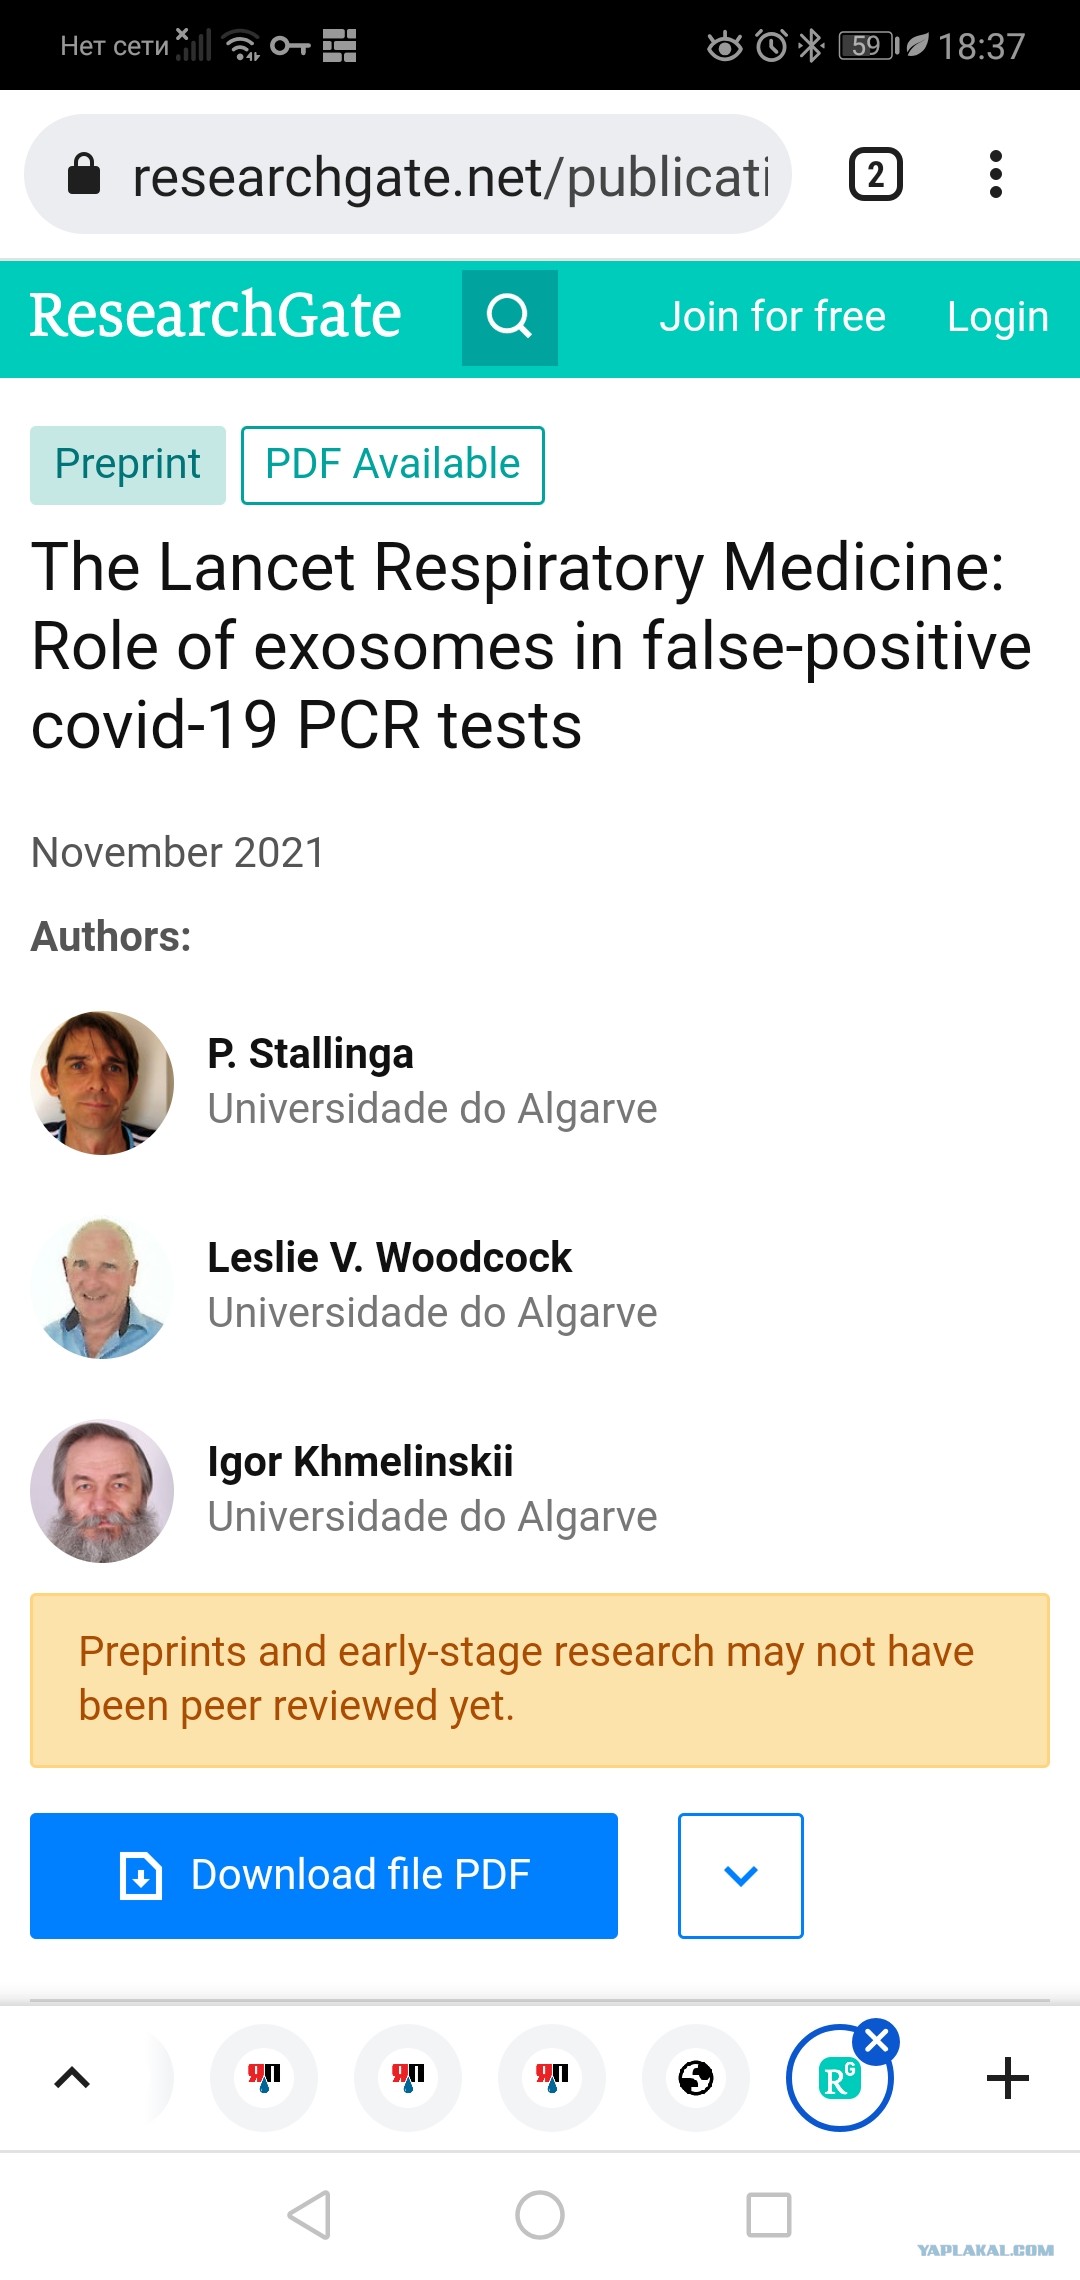Open the browser three-dot menu
Viewport: 1080px width, 2280px height.
(995, 174)
